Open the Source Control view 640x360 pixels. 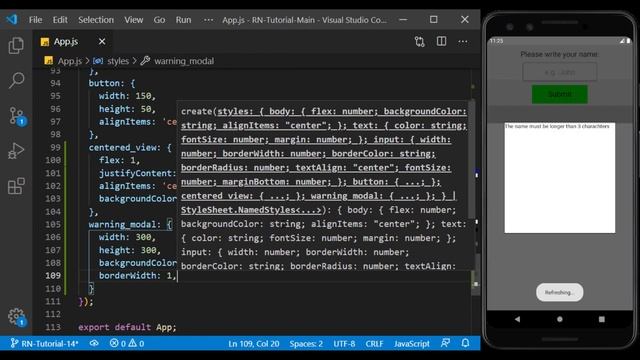point(17,116)
